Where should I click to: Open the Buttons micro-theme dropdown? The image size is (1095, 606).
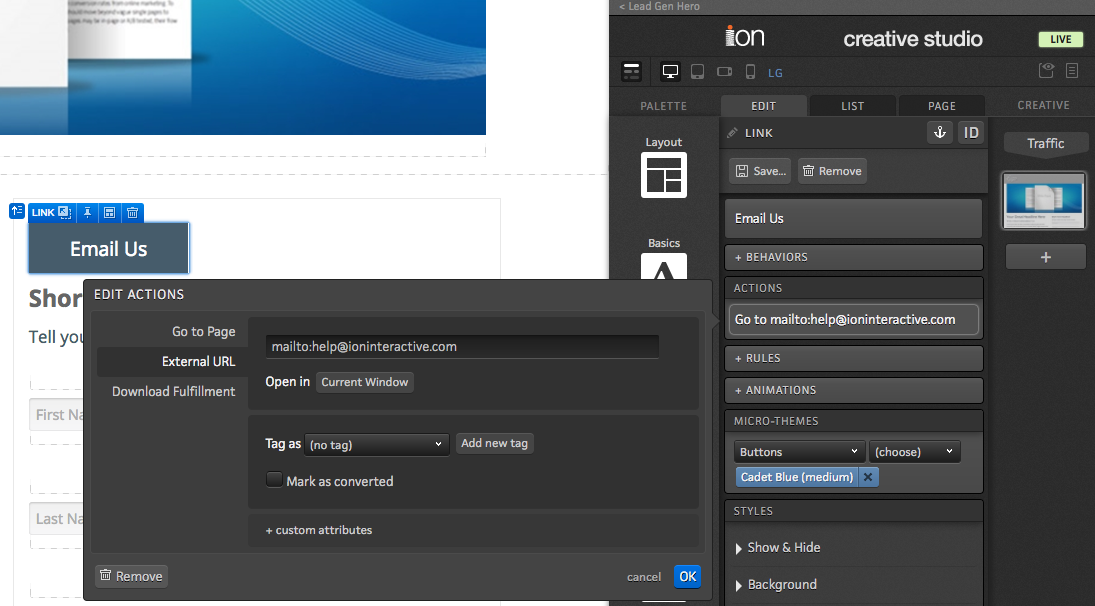click(x=798, y=452)
